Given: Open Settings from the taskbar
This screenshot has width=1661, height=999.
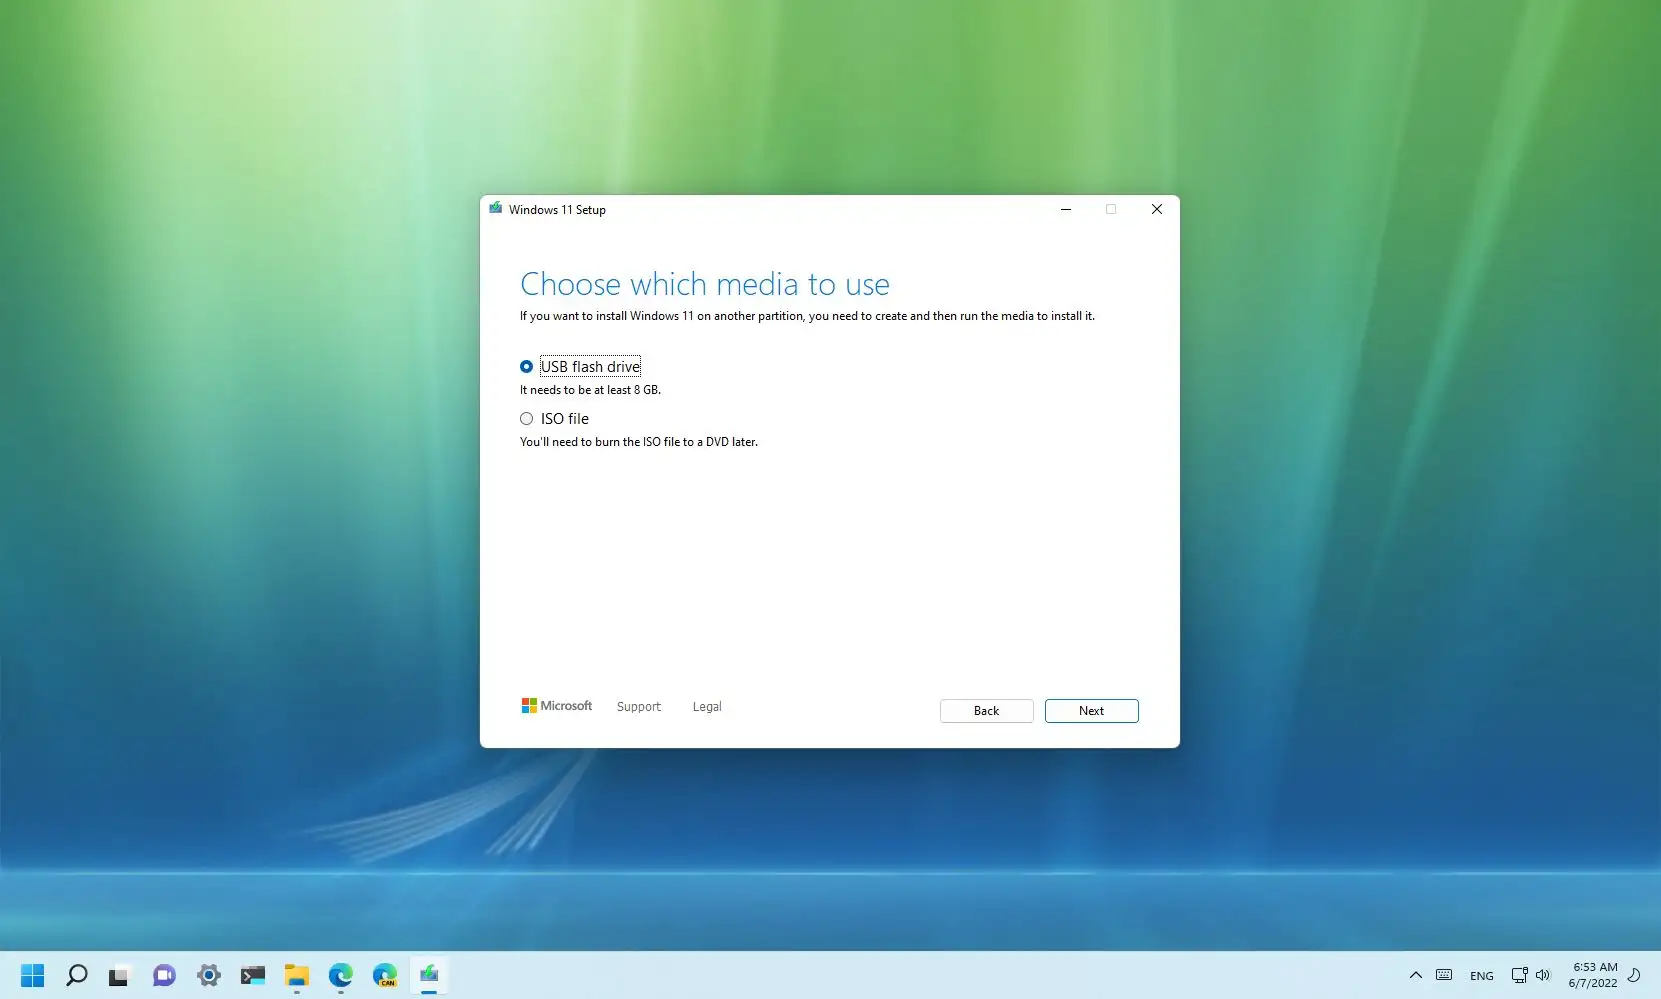Looking at the screenshot, I should (x=208, y=975).
